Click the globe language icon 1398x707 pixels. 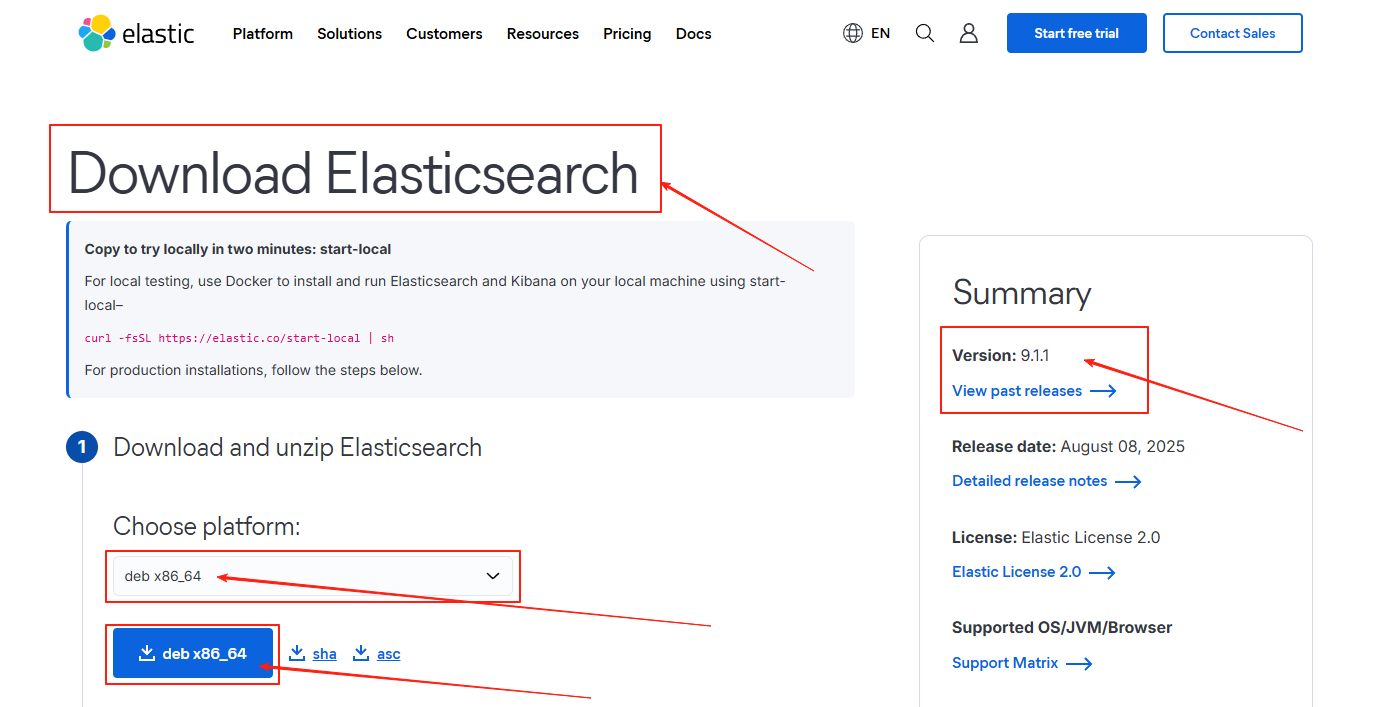point(853,33)
